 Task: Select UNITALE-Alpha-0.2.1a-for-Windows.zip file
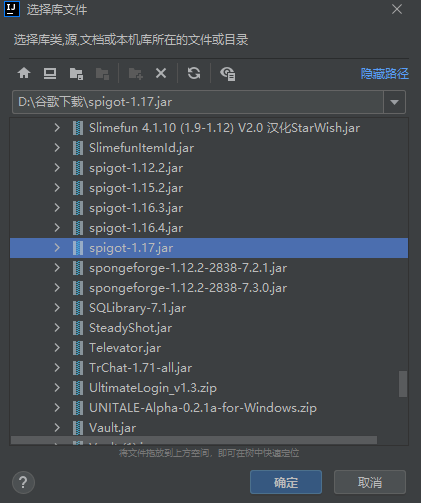203,408
